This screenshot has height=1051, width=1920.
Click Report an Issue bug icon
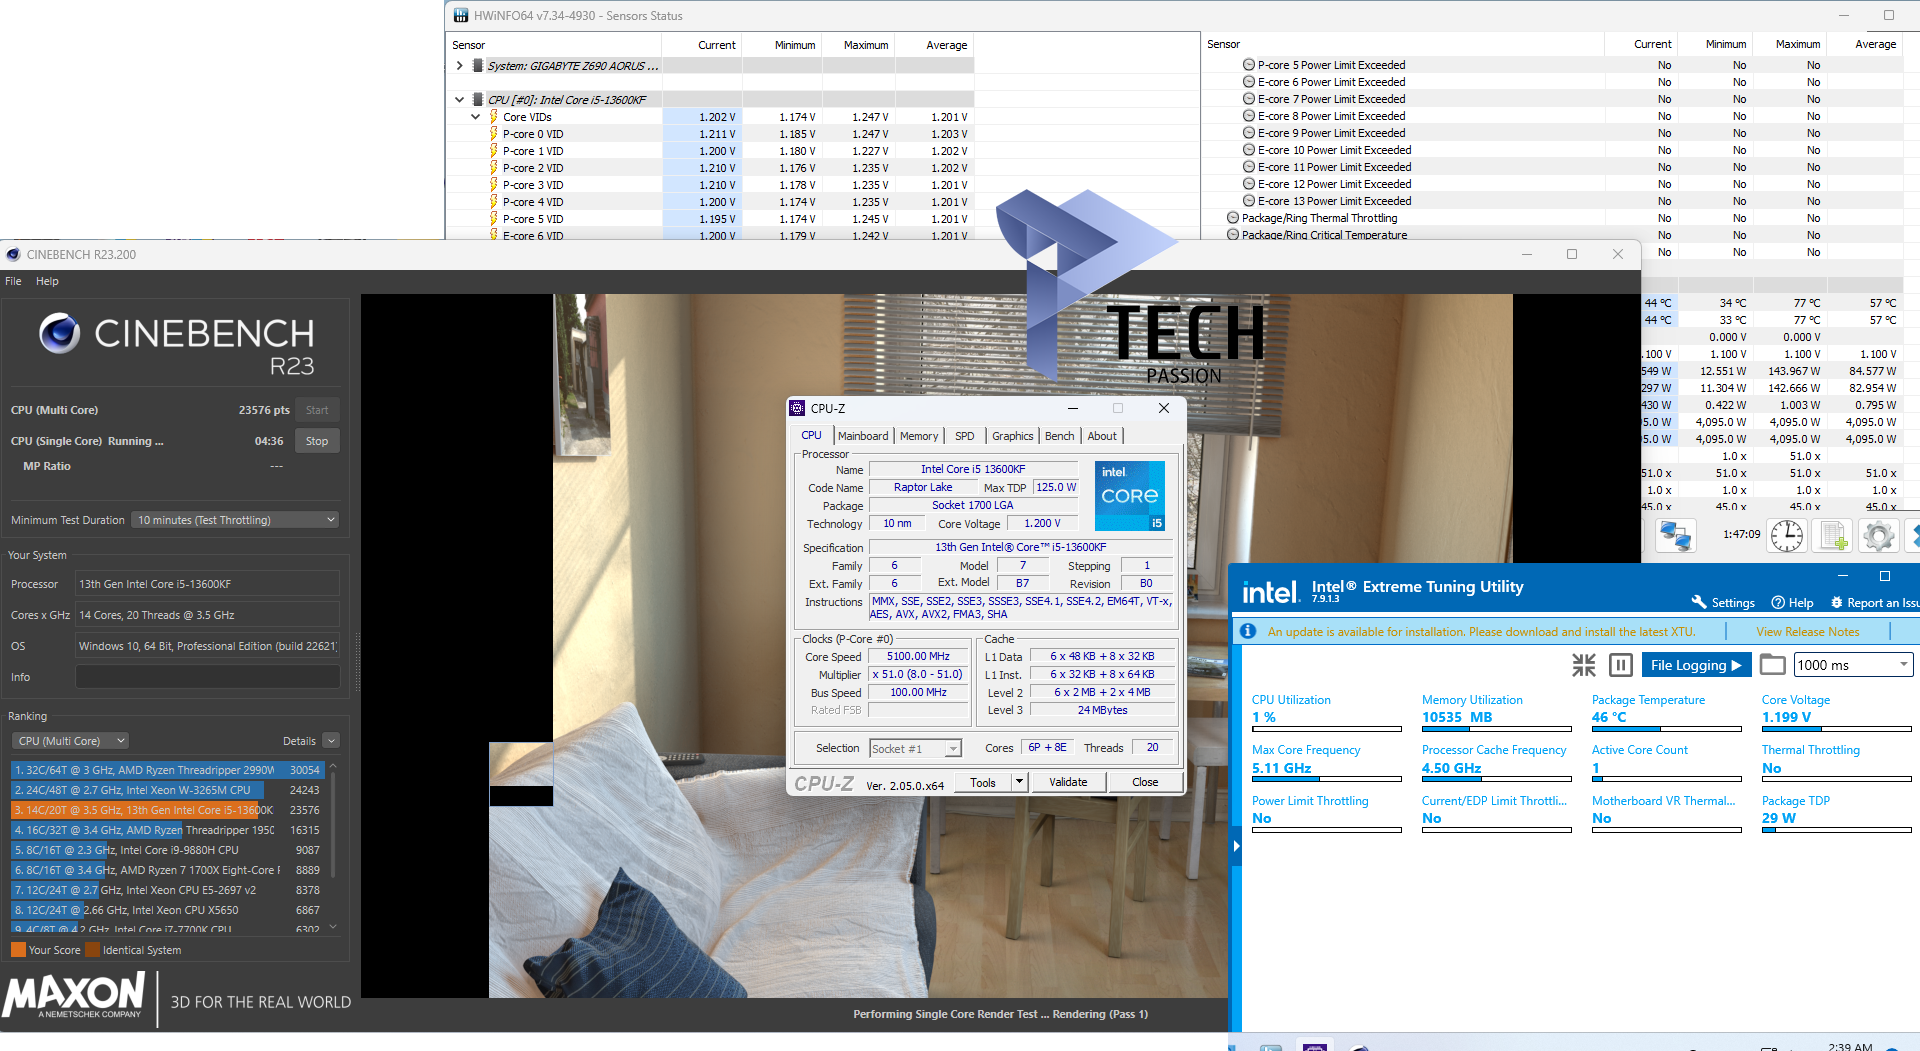point(1836,602)
